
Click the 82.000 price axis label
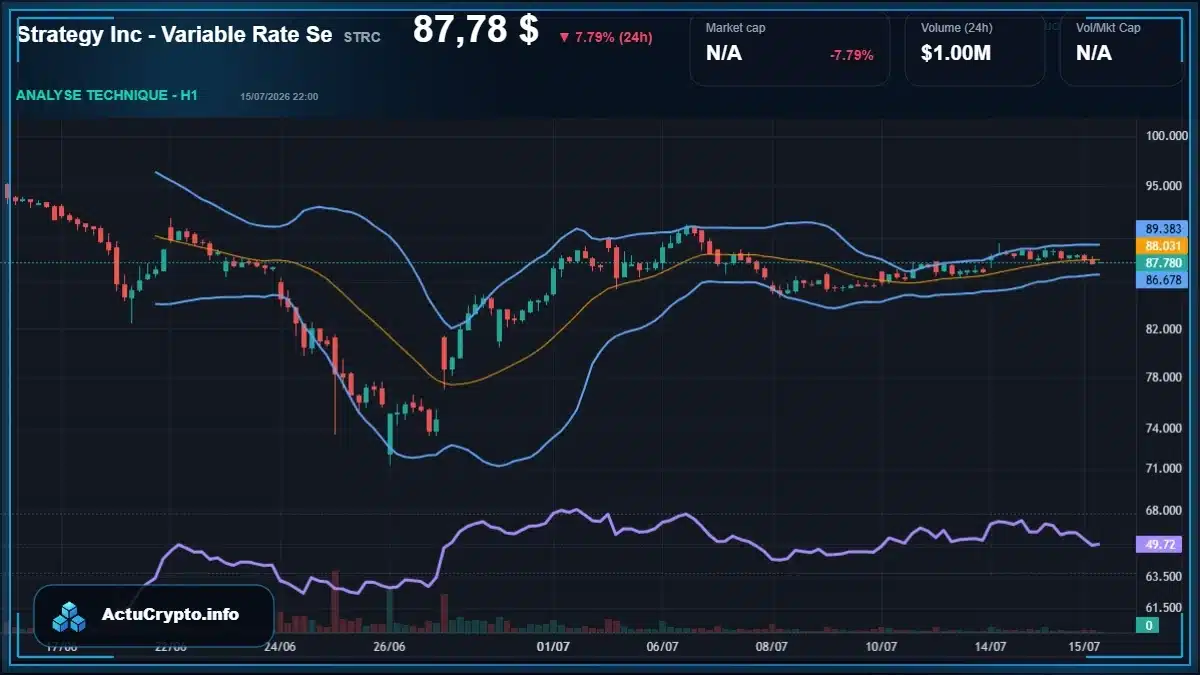1164,329
